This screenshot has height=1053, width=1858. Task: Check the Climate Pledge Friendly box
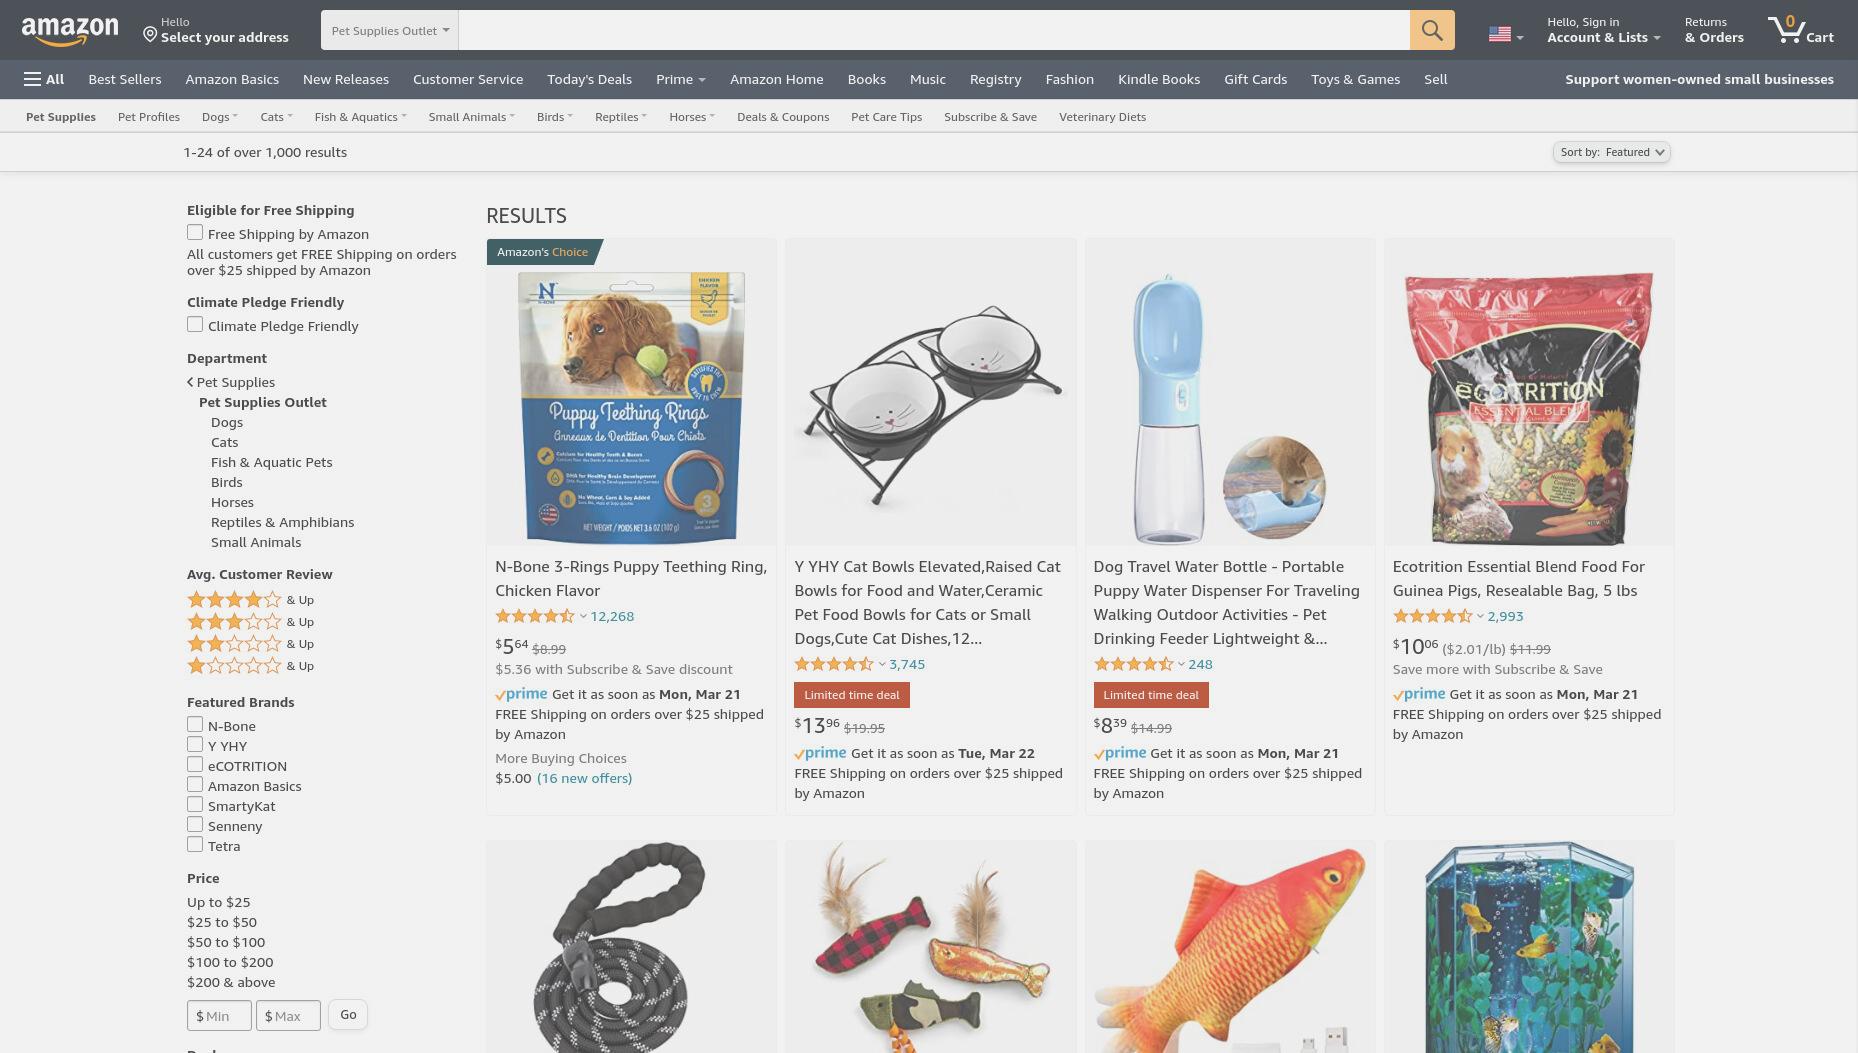(195, 325)
